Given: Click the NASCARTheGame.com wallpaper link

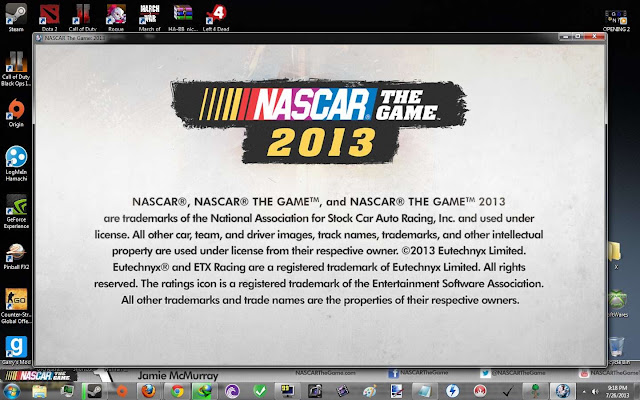Looking at the screenshot, I should pos(325,373).
